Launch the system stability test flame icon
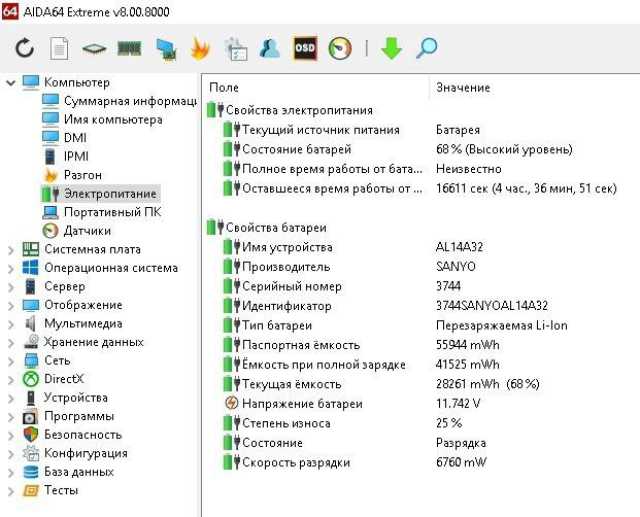640x517 pixels. (200, 48)
